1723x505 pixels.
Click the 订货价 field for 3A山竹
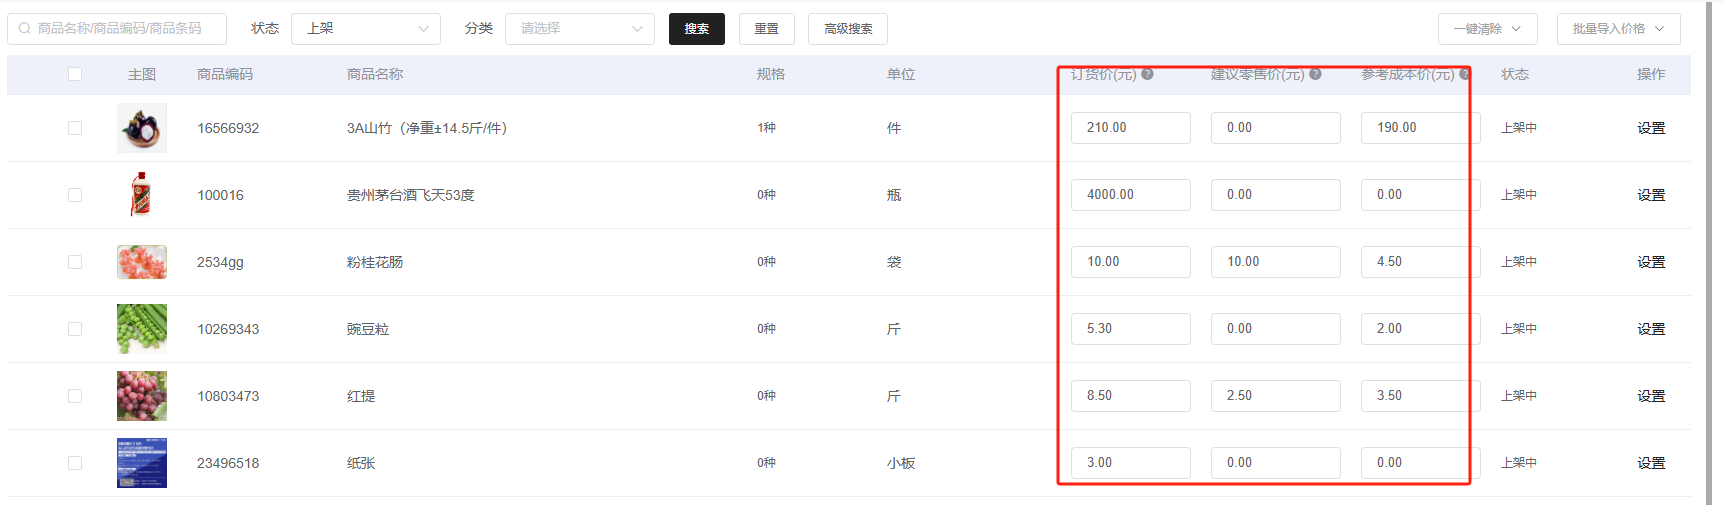click(1130, 128)
